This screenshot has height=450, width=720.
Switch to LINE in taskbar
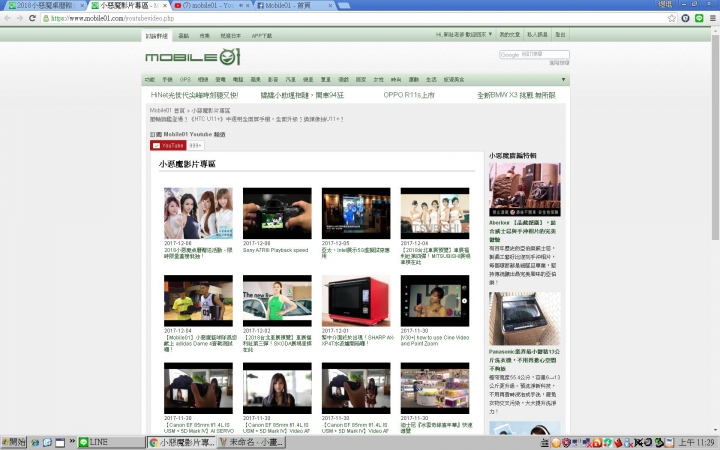pyautogui.click(x=110, y=442)
